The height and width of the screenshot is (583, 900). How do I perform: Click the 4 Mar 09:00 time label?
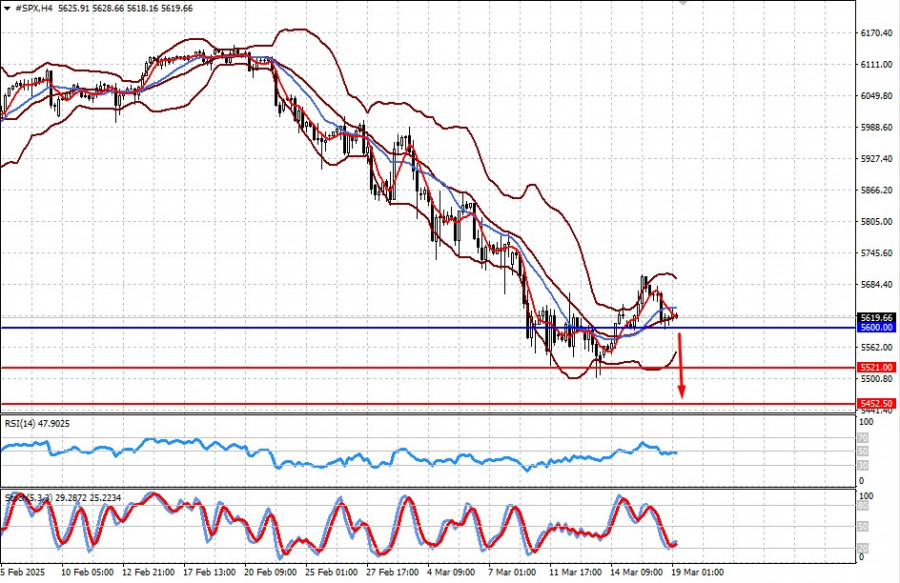pos(451,573)
